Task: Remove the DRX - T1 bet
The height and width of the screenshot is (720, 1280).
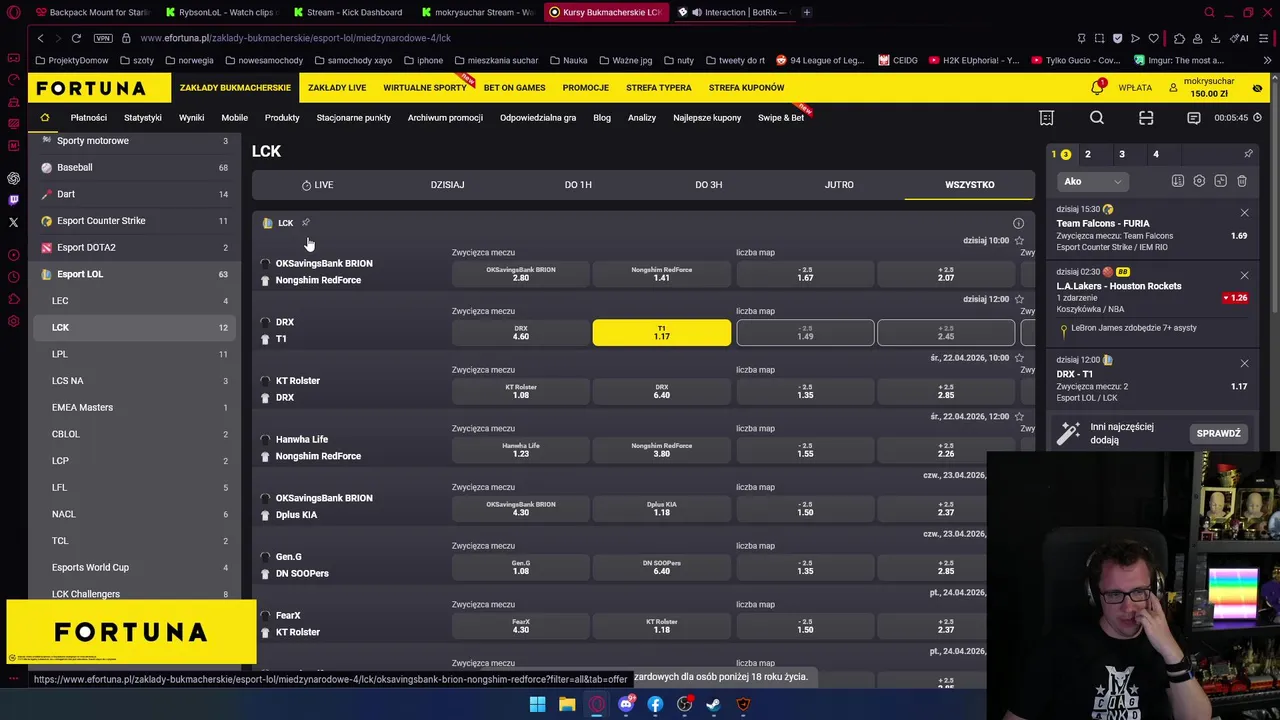Action: 1244,363
